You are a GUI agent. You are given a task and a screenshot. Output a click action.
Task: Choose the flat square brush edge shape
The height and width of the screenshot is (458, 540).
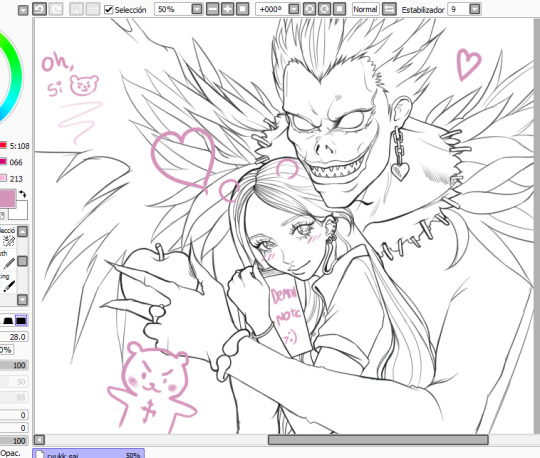point(21,321)
